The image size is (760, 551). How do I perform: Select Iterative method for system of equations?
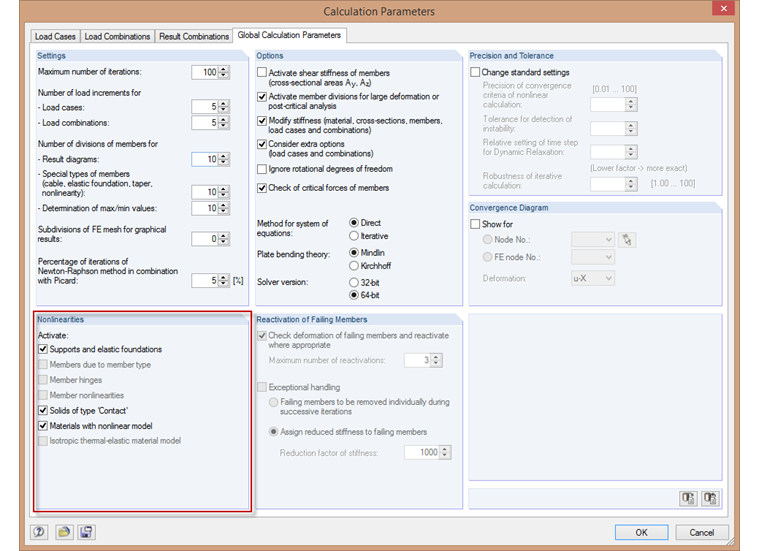point(354,236)
